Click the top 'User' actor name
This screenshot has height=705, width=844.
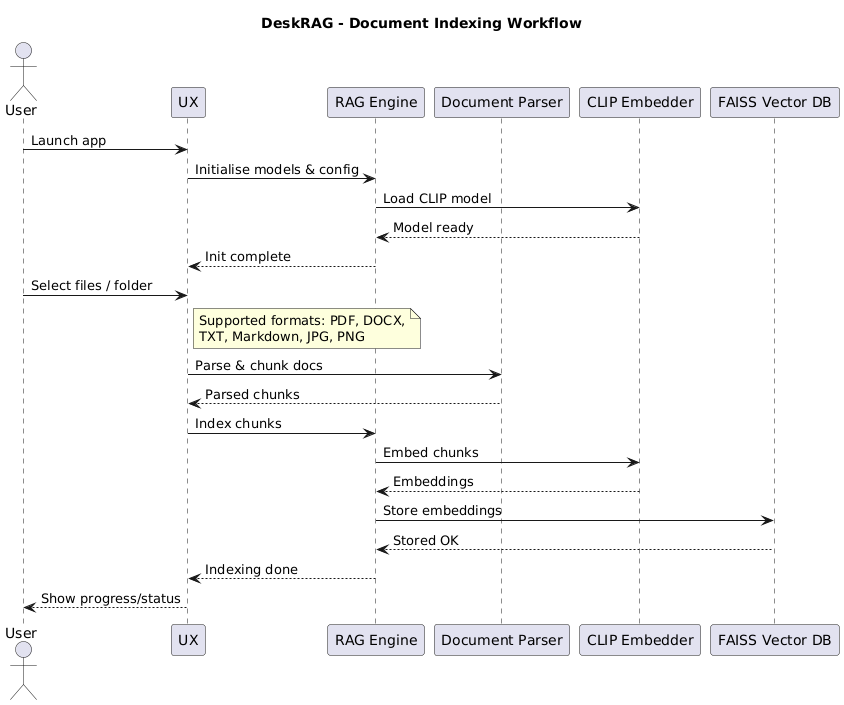21,110
